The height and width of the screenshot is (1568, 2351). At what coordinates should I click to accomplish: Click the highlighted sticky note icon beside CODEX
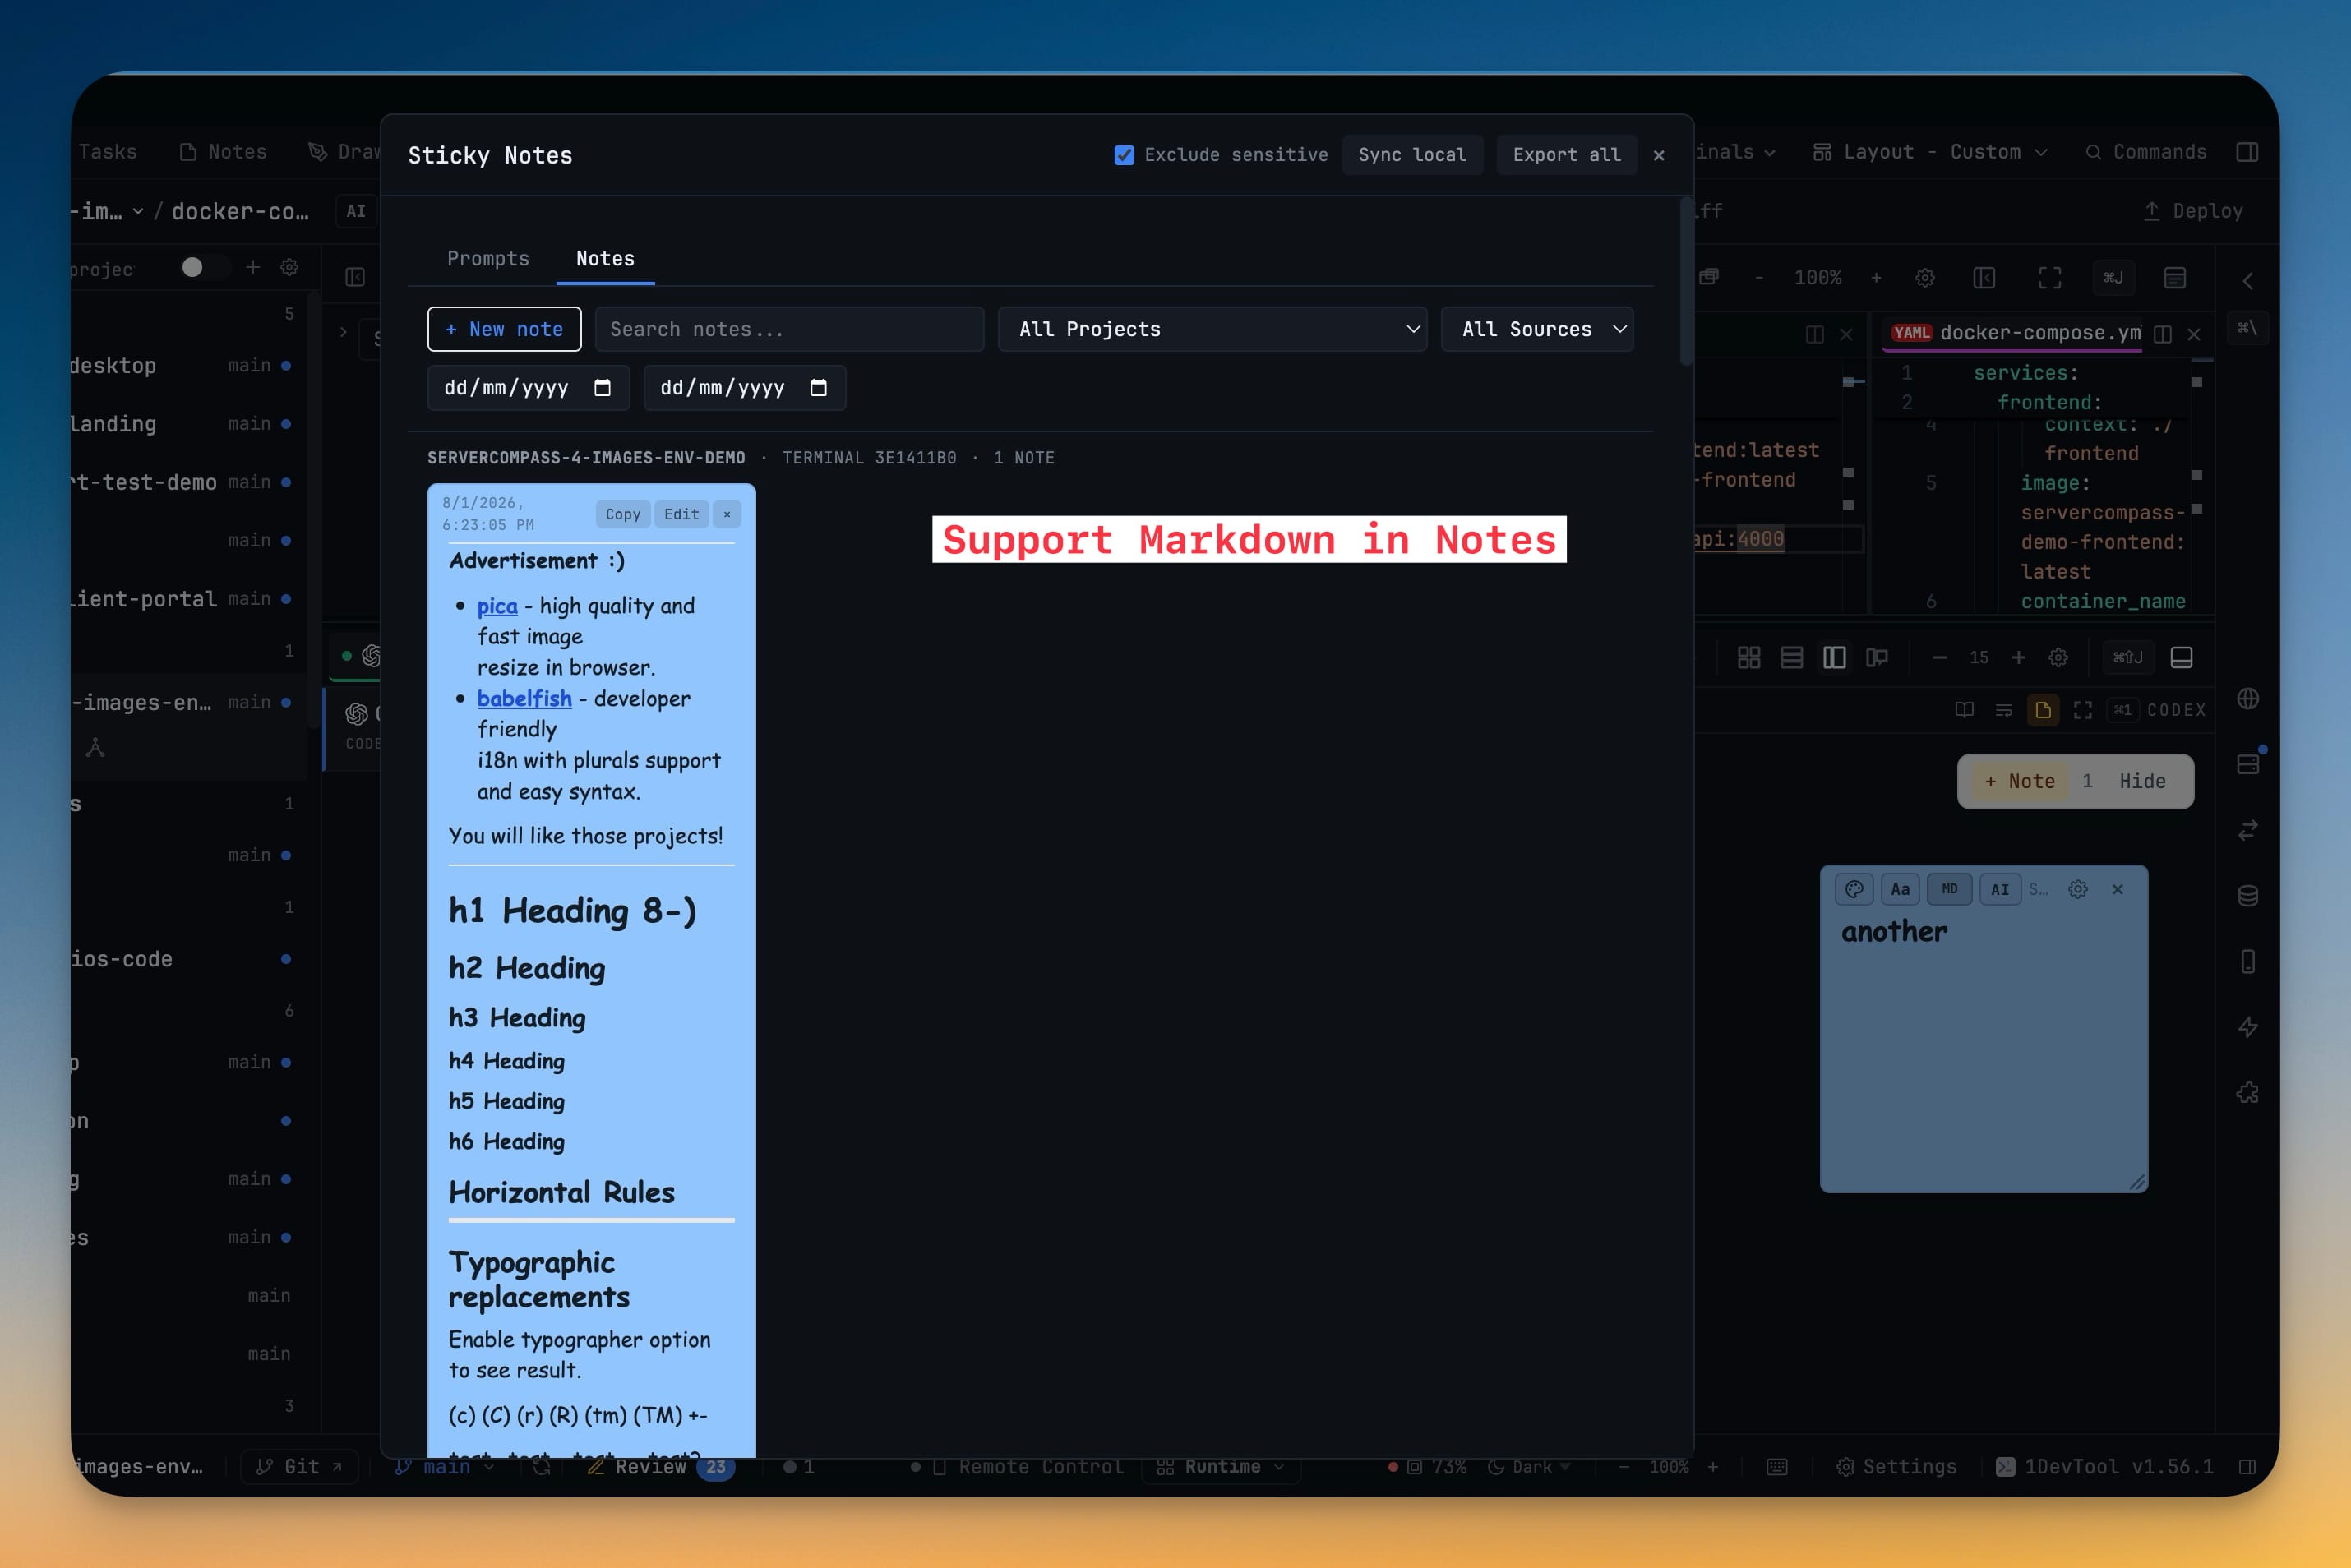(2043, 710)
